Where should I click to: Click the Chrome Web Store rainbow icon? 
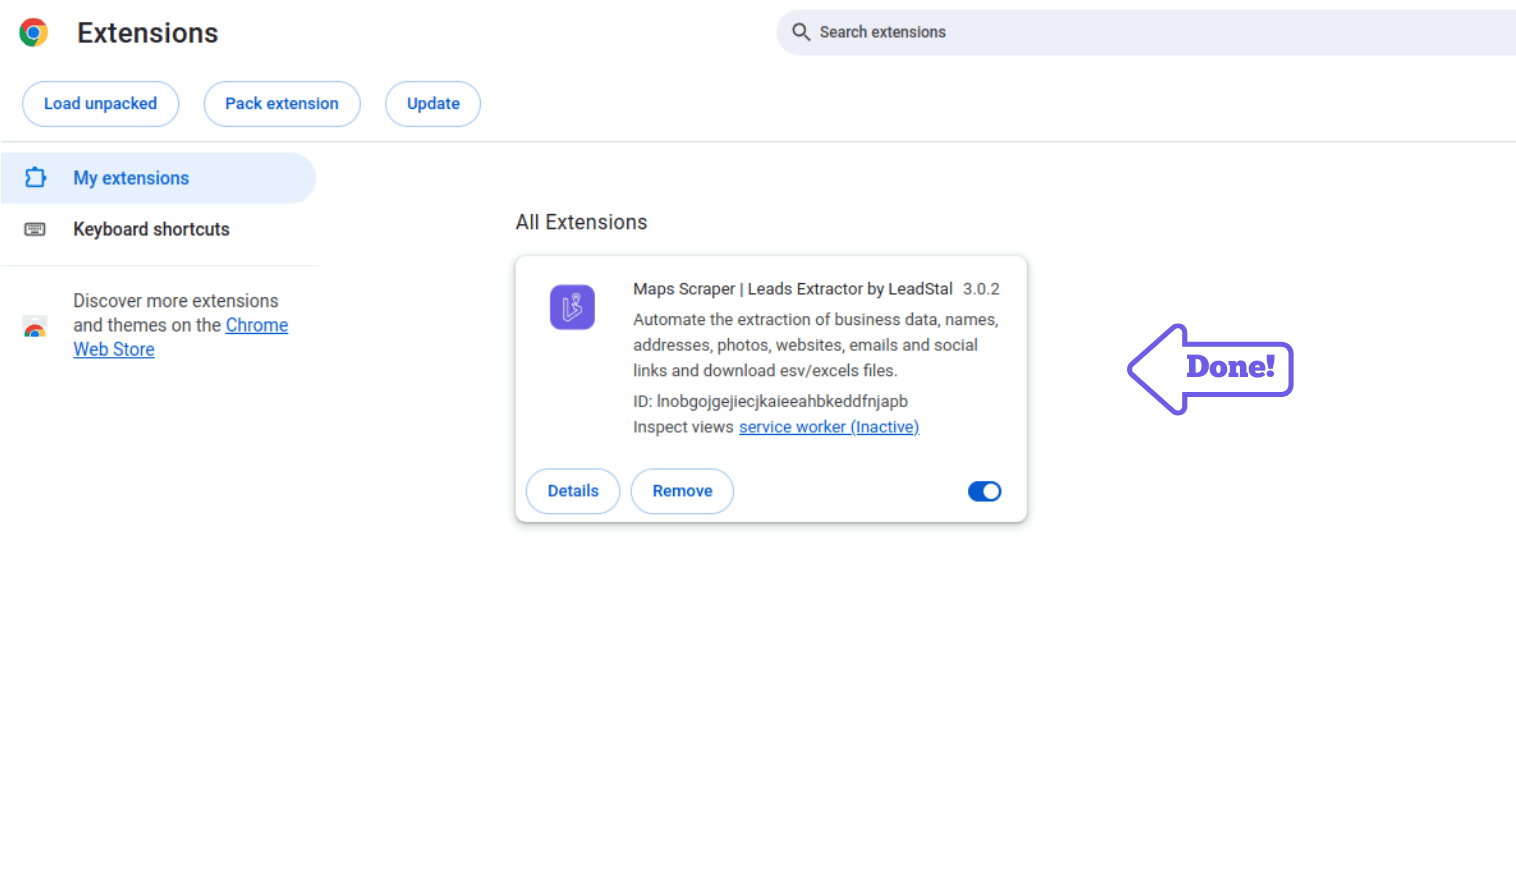[35, 326]
